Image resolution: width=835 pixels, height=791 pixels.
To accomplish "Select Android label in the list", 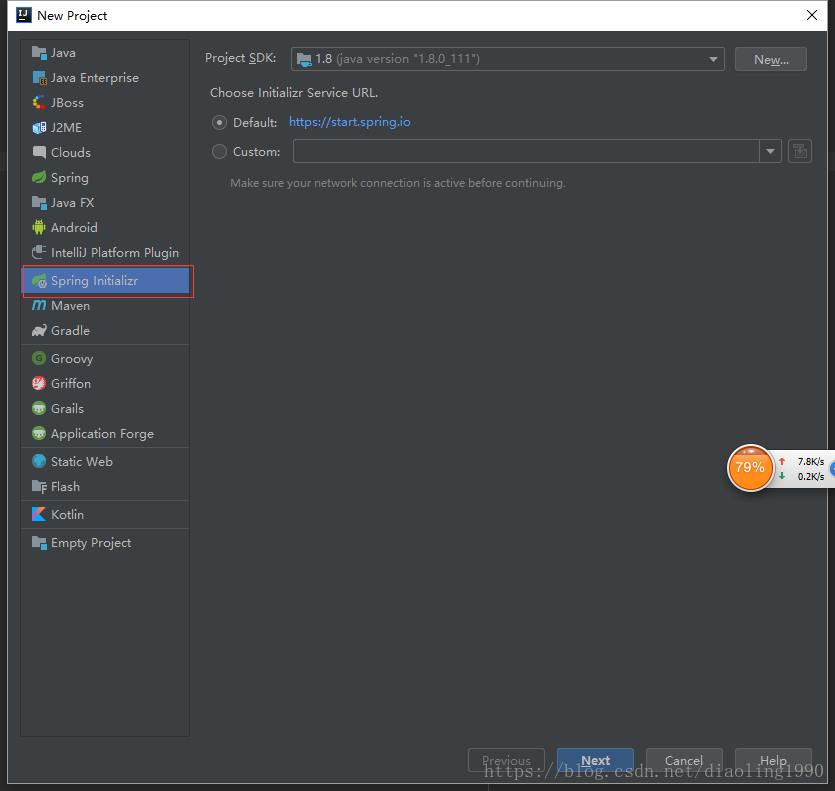I will (74, 227).
